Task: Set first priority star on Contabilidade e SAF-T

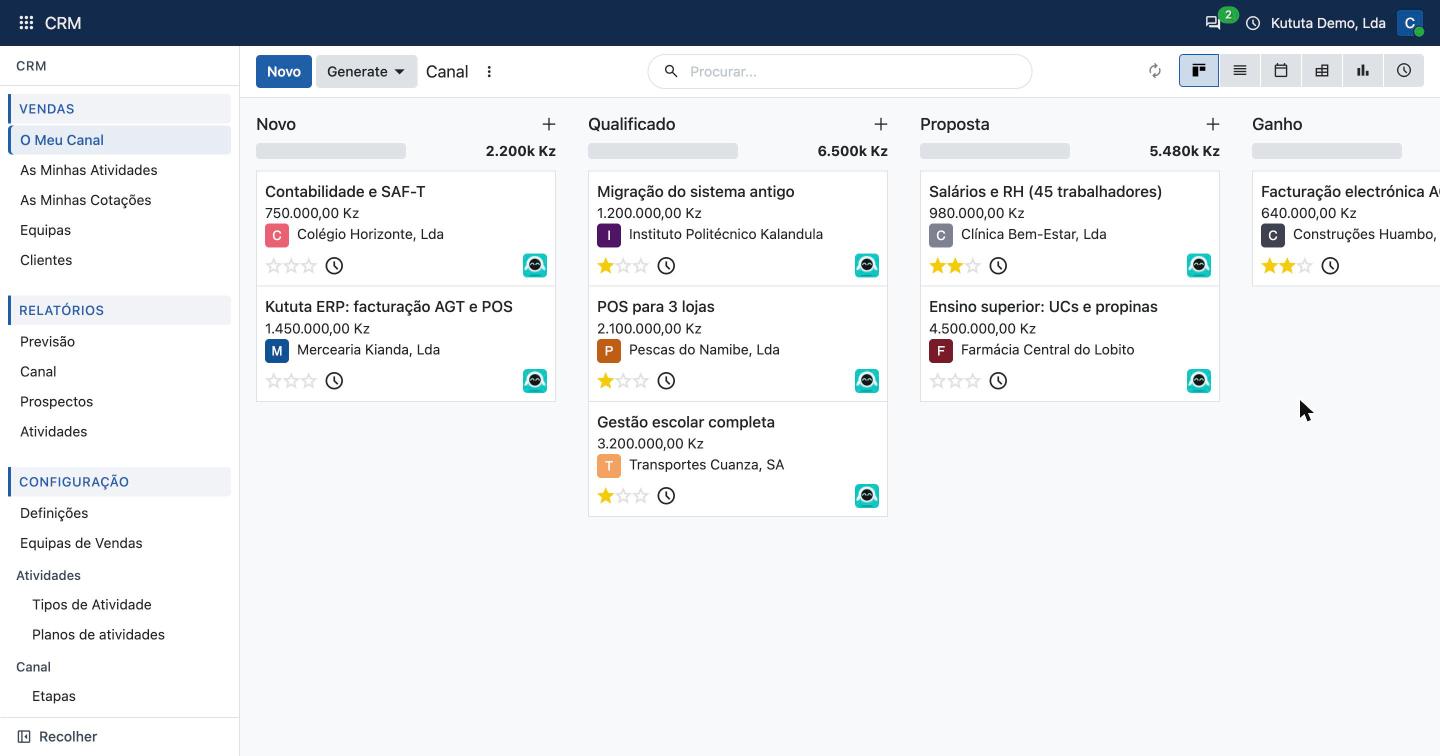Action: click(273, 266)
